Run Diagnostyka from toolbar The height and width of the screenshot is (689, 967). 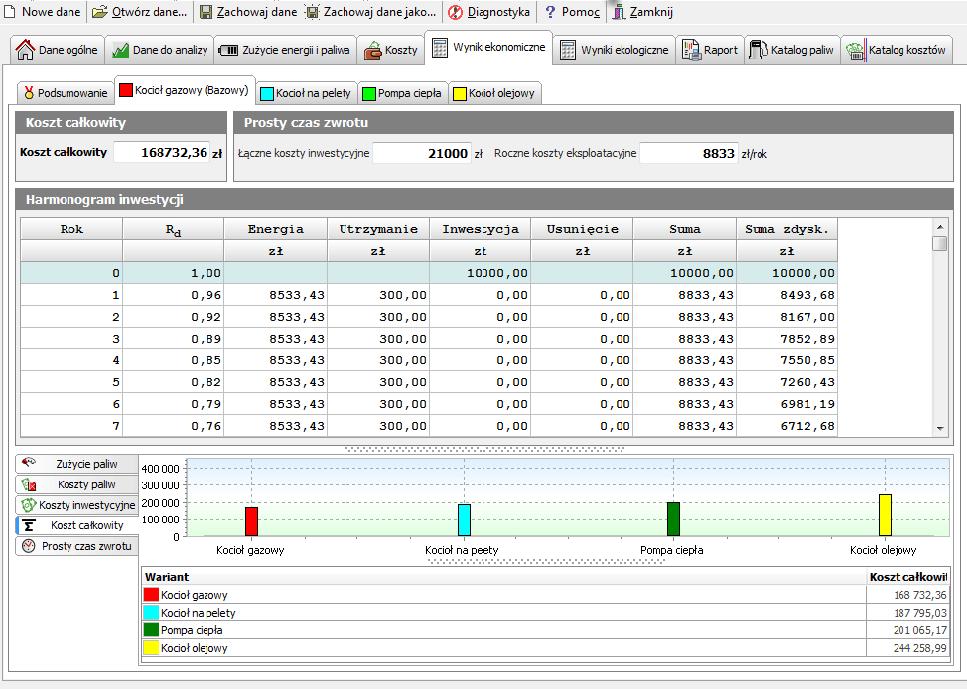point(489,12)
